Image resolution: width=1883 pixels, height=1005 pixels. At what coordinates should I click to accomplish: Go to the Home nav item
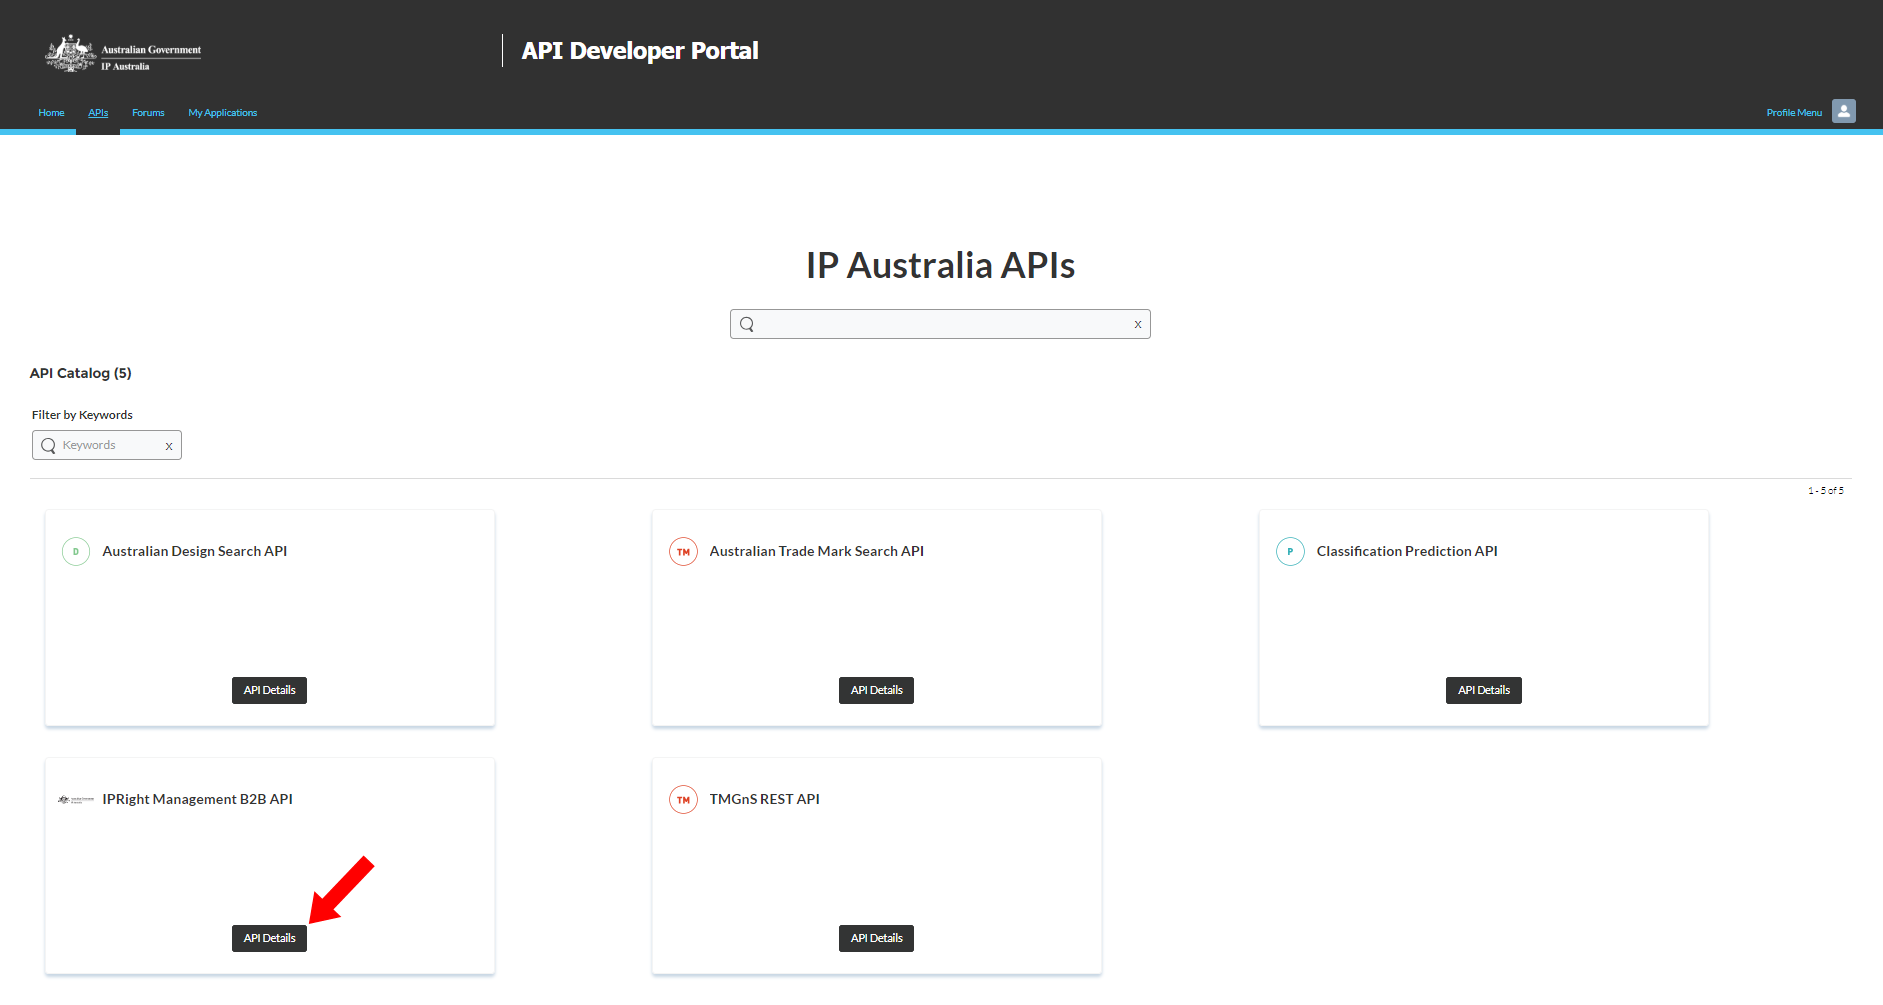51,113
